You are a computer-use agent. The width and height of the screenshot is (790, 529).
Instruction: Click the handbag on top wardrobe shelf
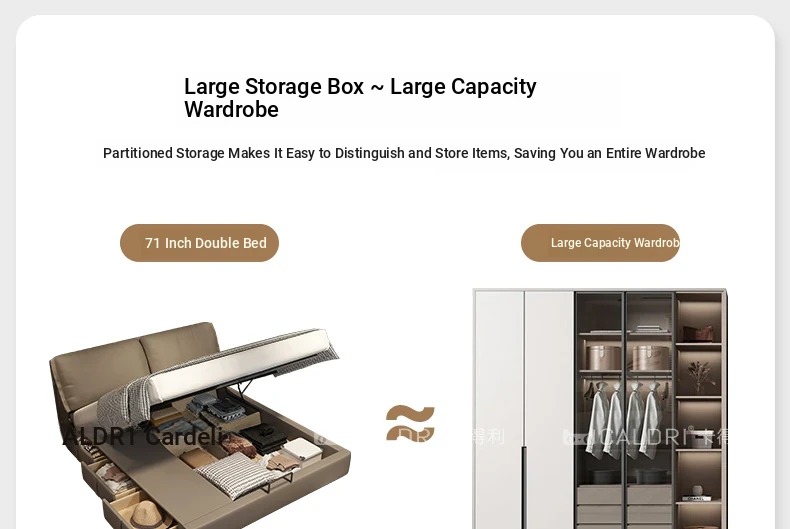tap(698, 333)
